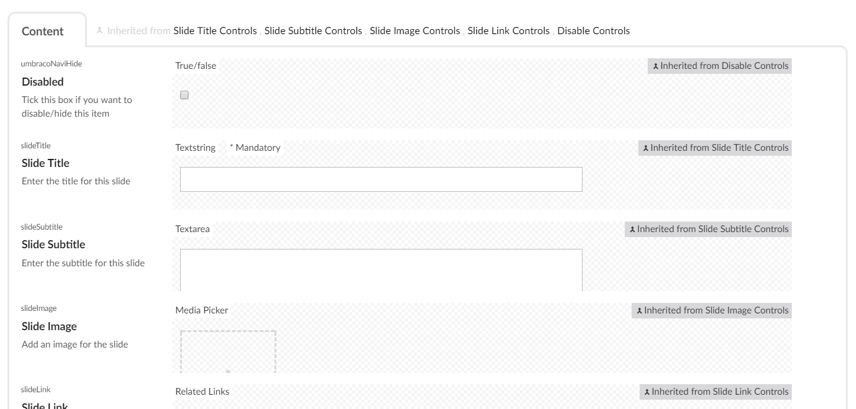Click the Inherited from Disable Controls badge
Screen dimensions: 856x409
[x=719, y=66]
